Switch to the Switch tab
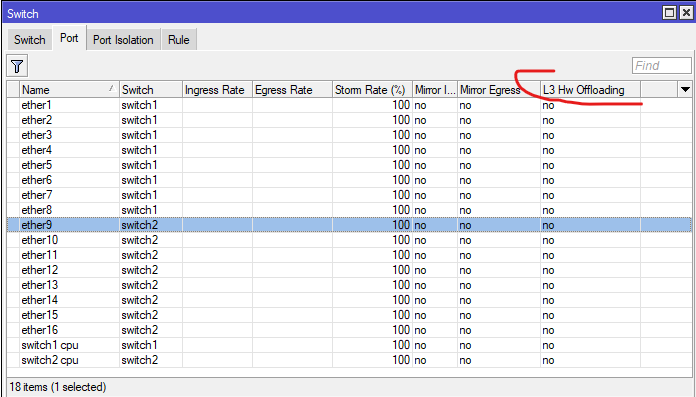 (29, 40)
